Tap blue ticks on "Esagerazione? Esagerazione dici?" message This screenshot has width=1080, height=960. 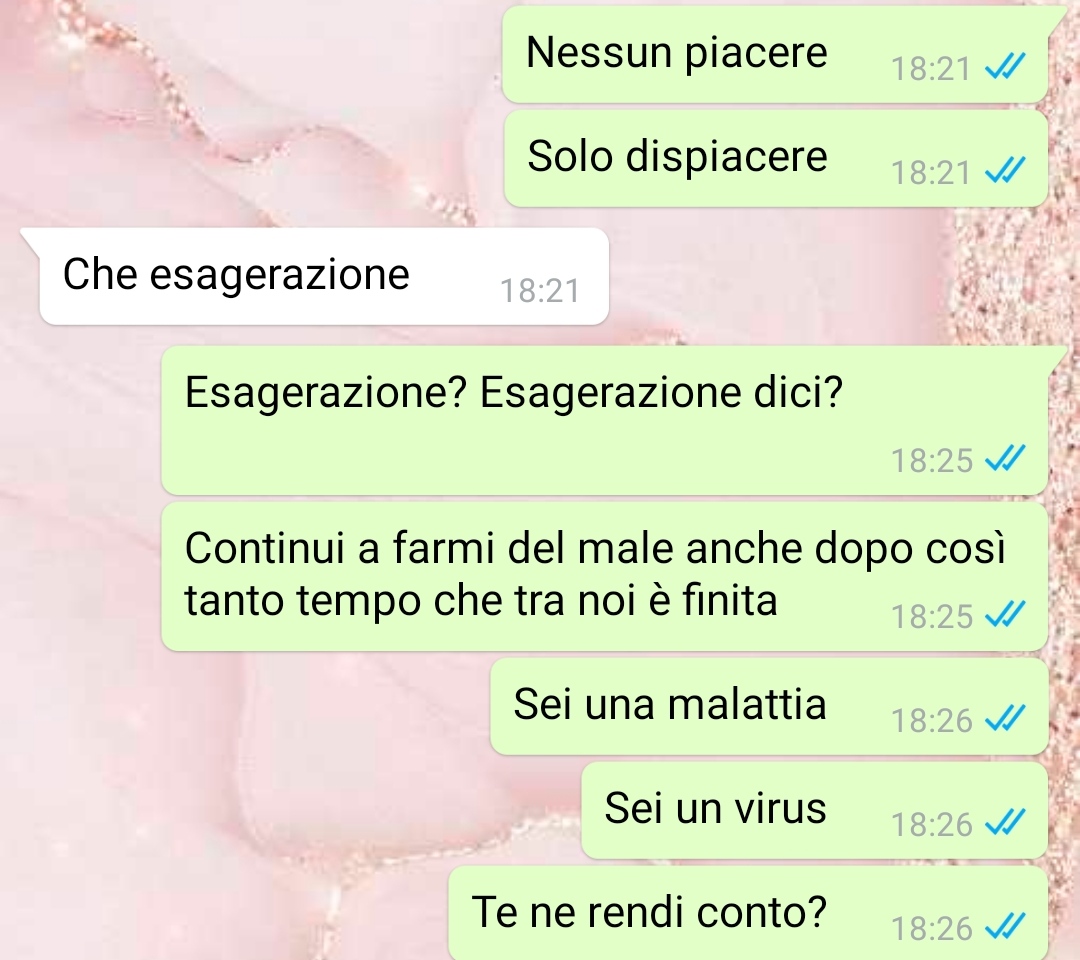(1005, 458)
